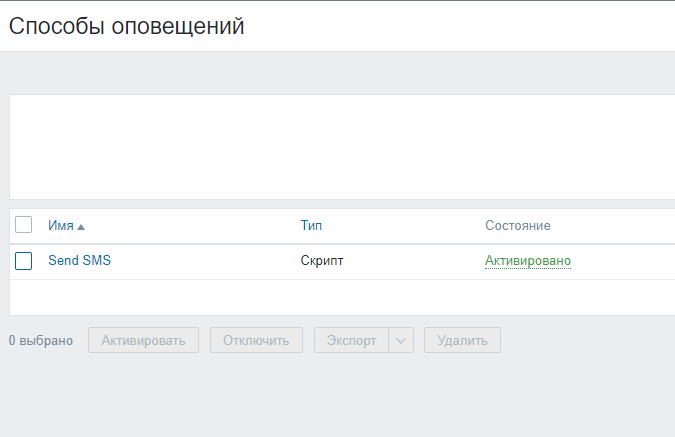Tick the select-all checkbox in table header

coord(24,225)
